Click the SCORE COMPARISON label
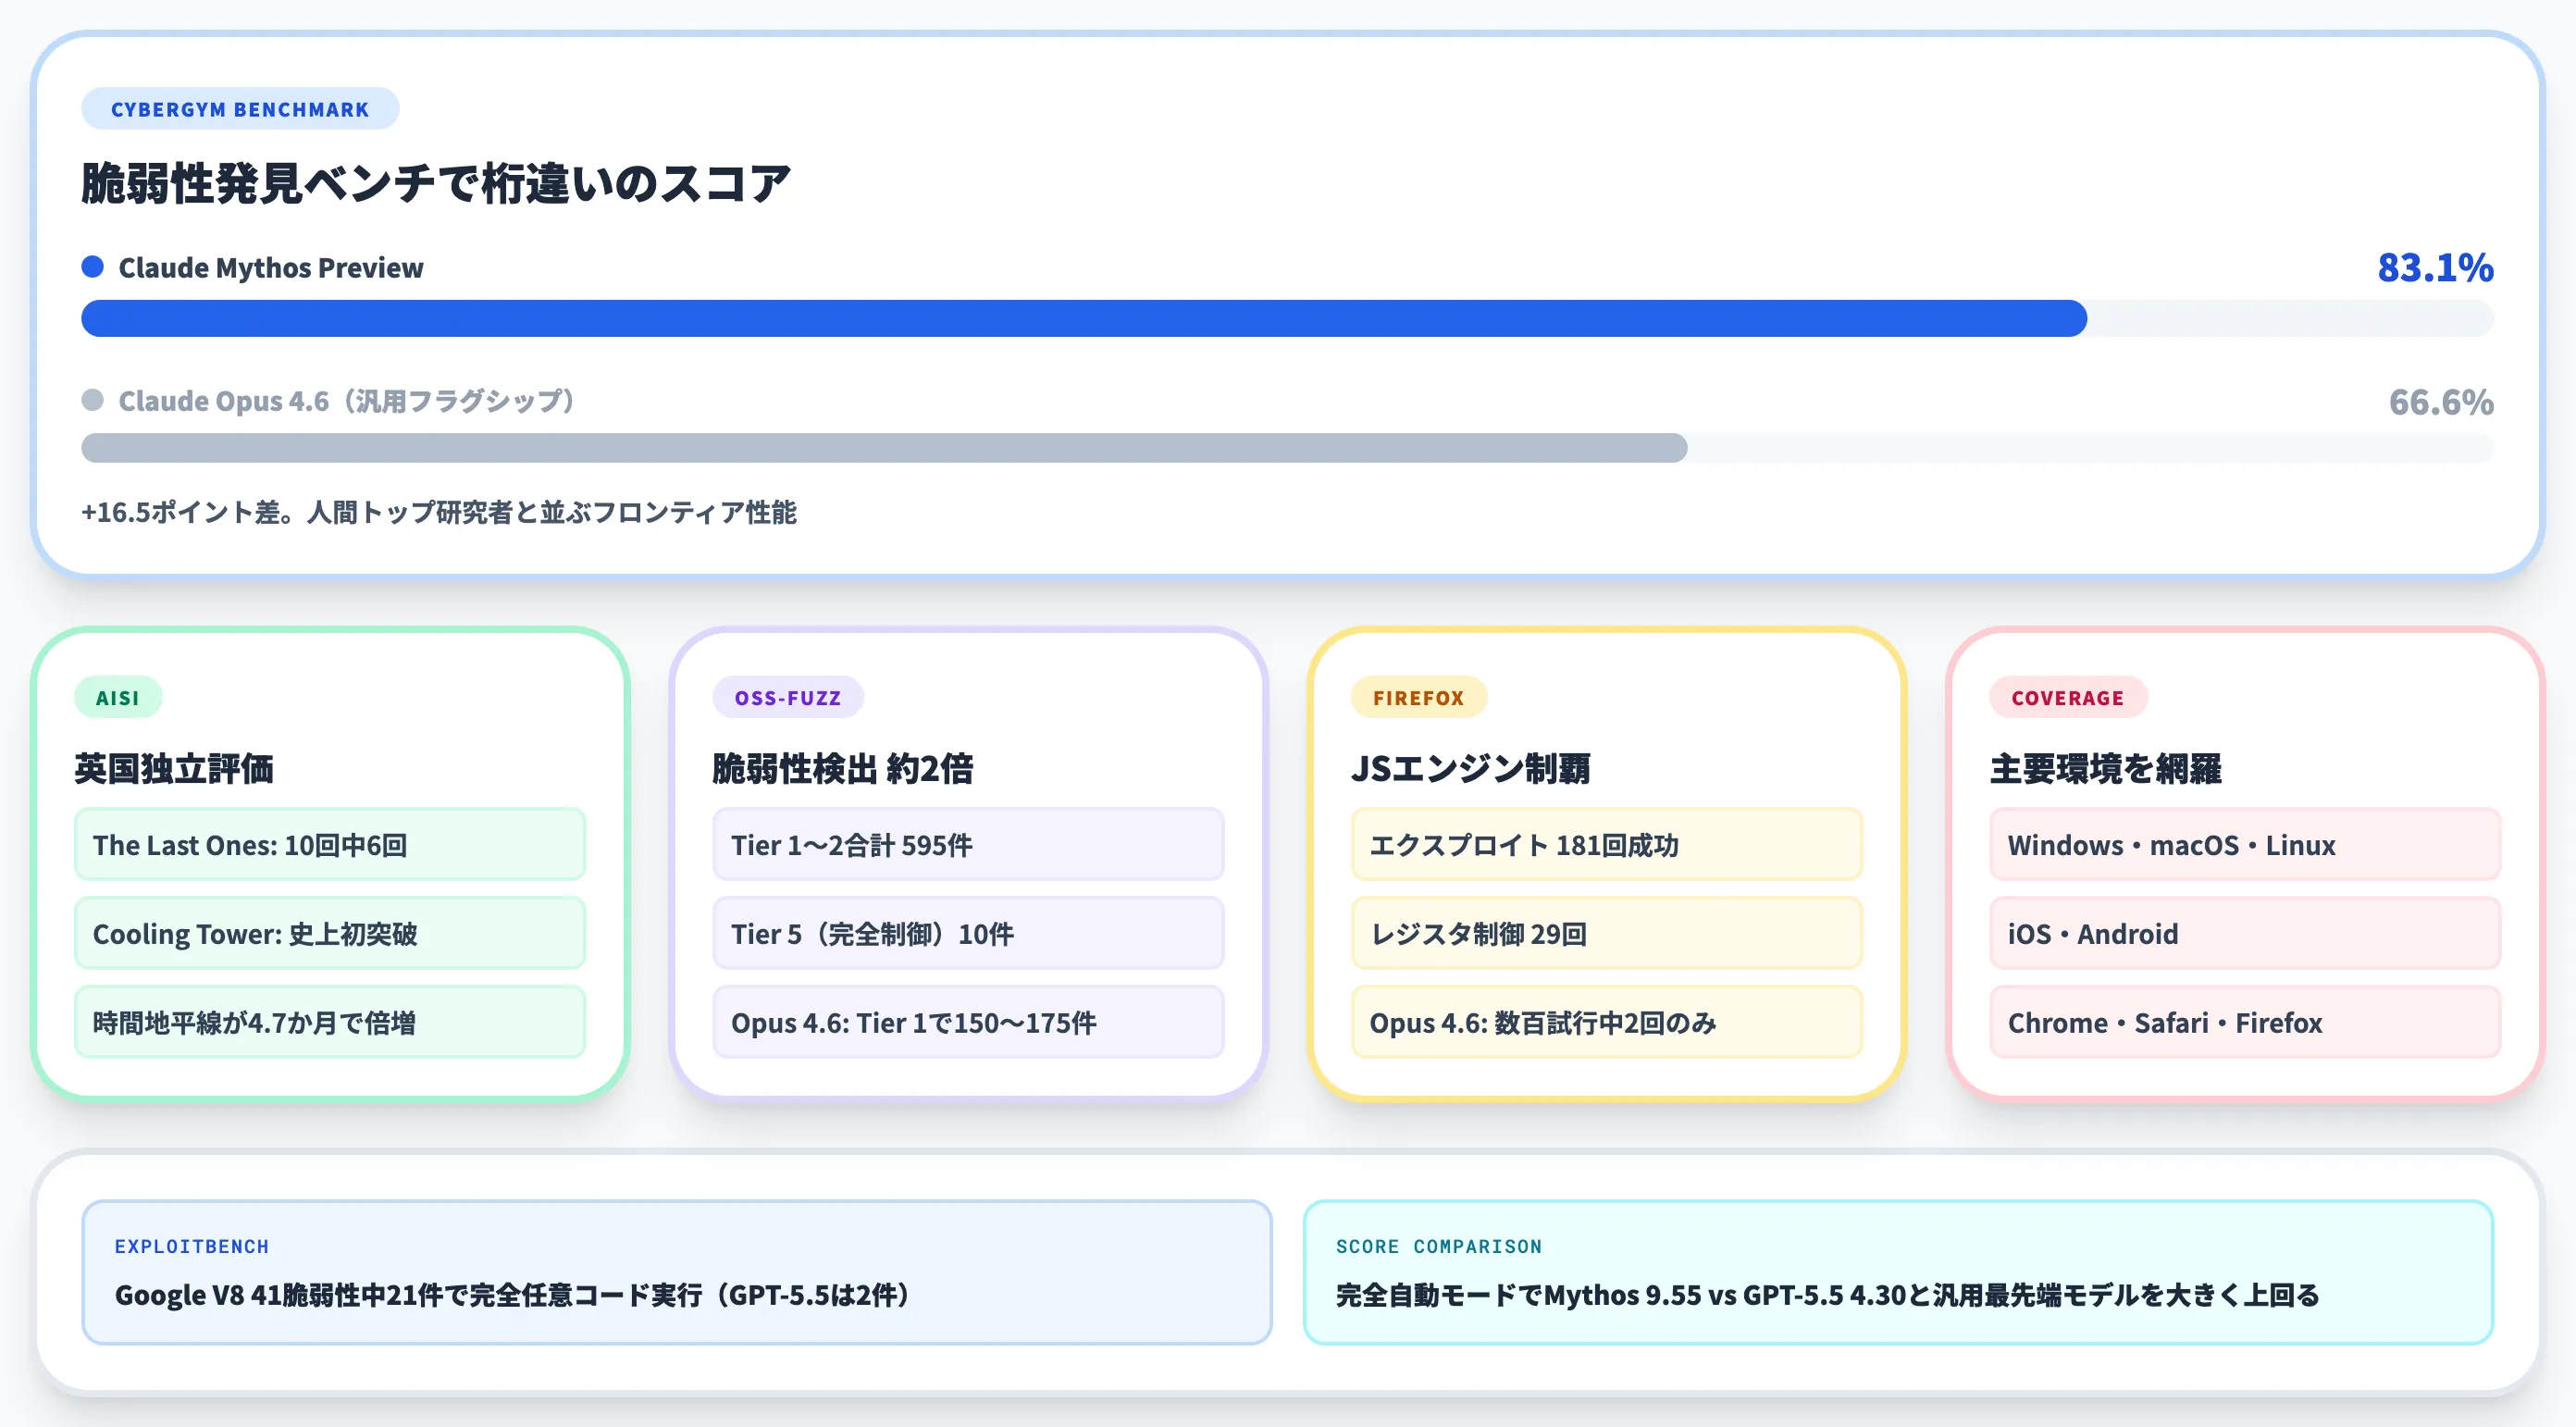 point(1439,1247)
